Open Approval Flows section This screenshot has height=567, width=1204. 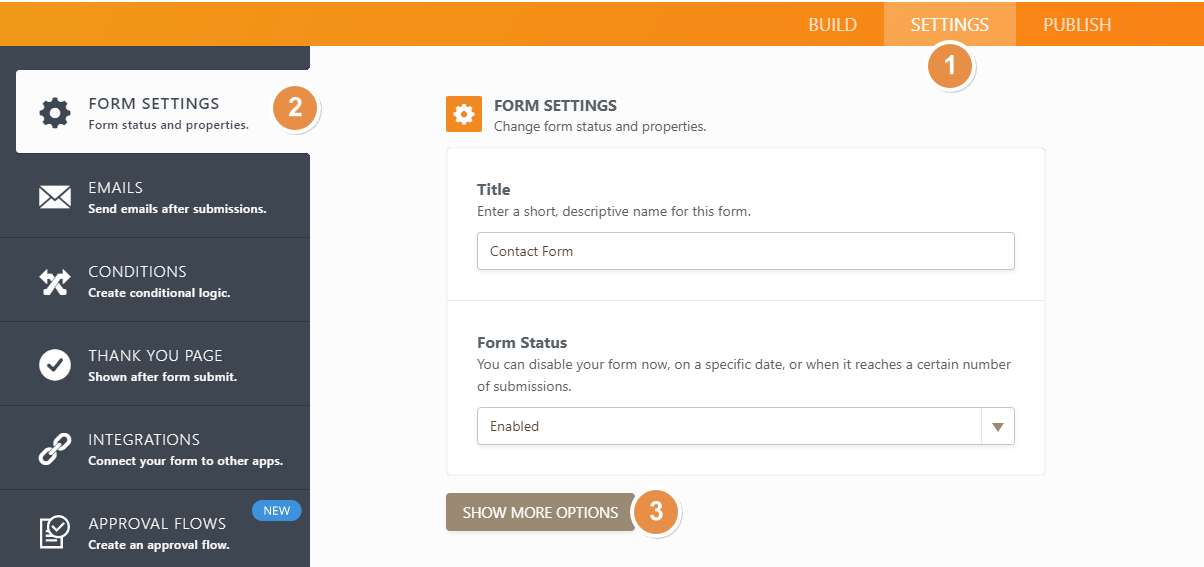pos(157,532)
